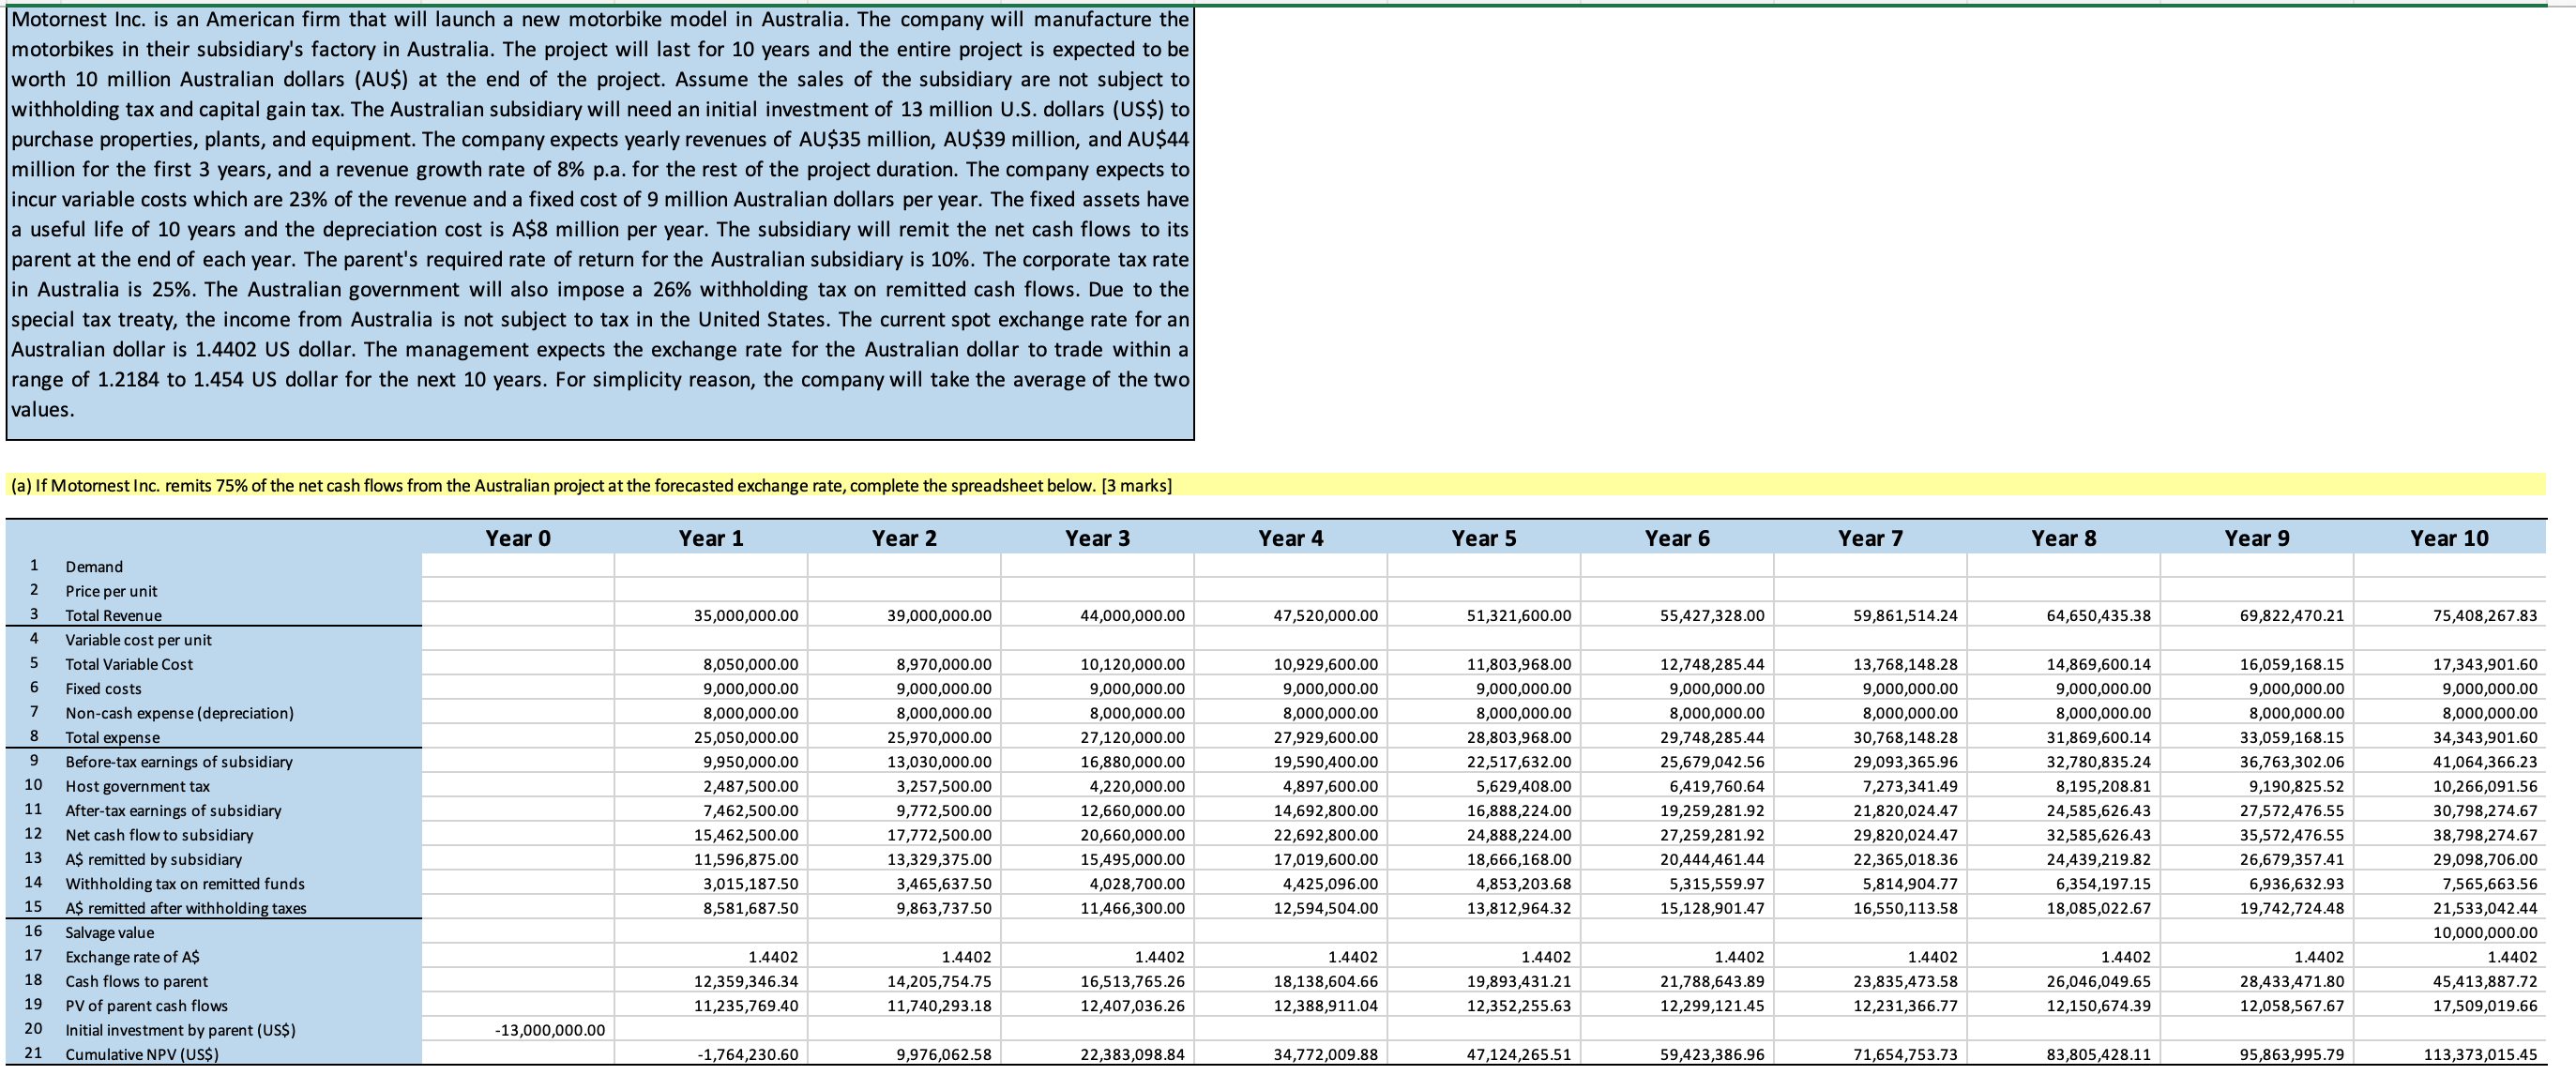Select Year 3 PV of parent cash flows 12,407,036.26

point(1132,1005)
